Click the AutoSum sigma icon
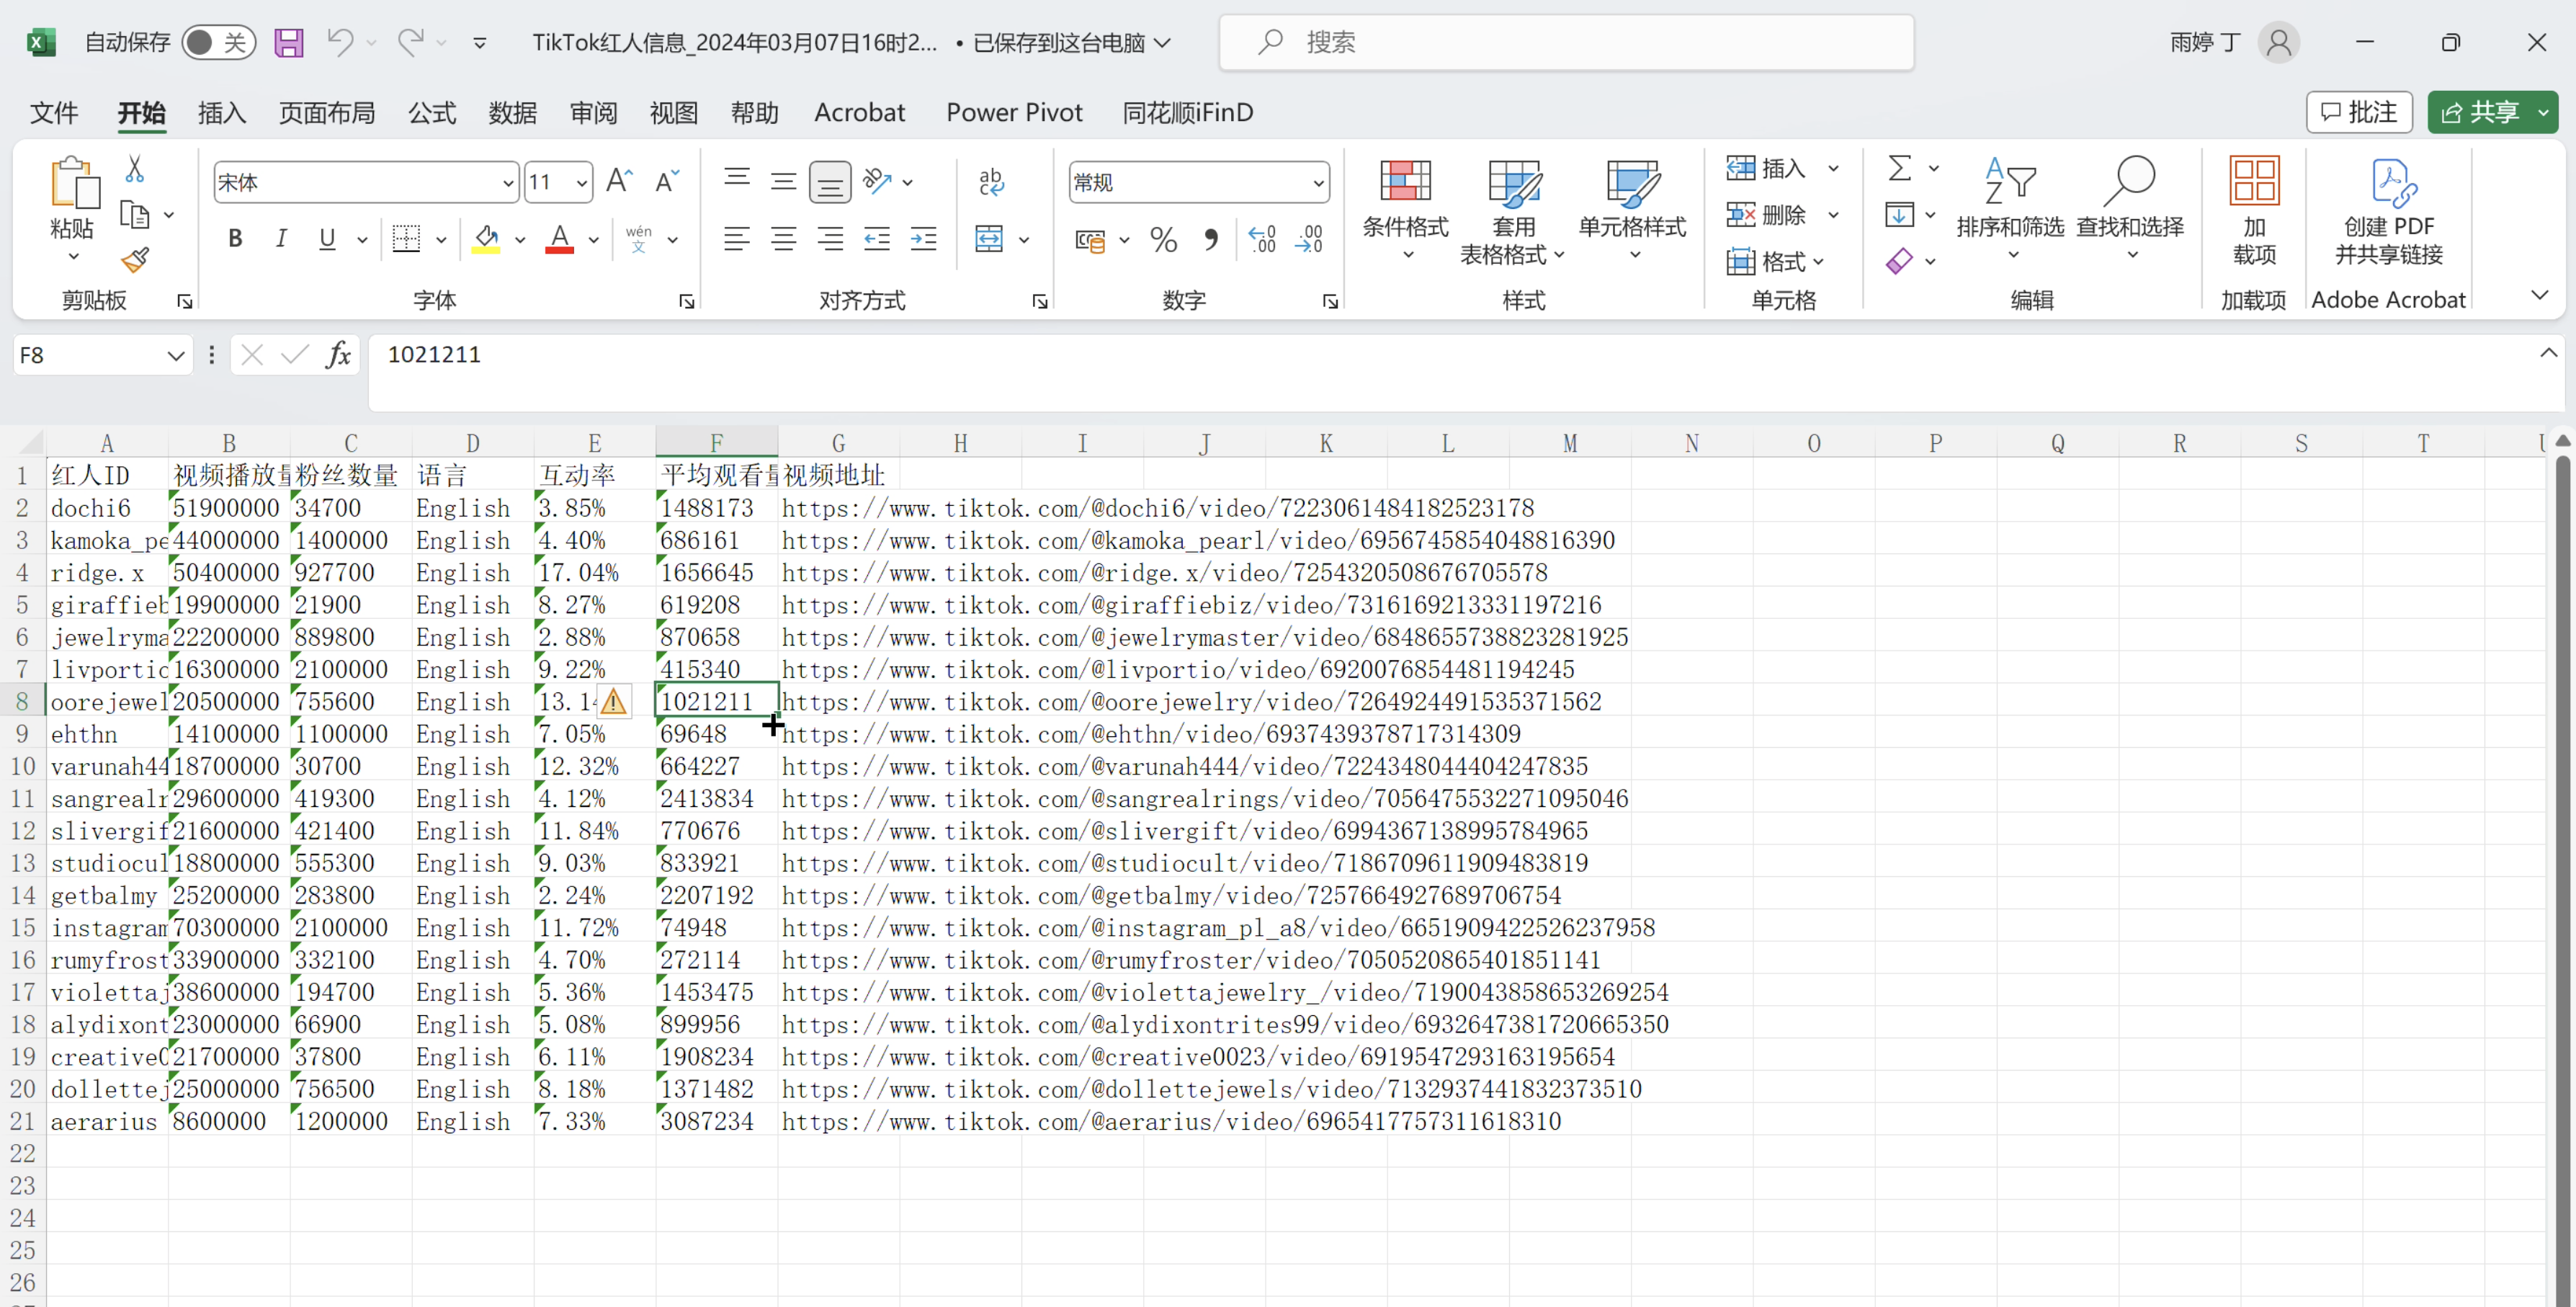The height and width of the screenshot is (1307, 2576). click(1900, 168)
